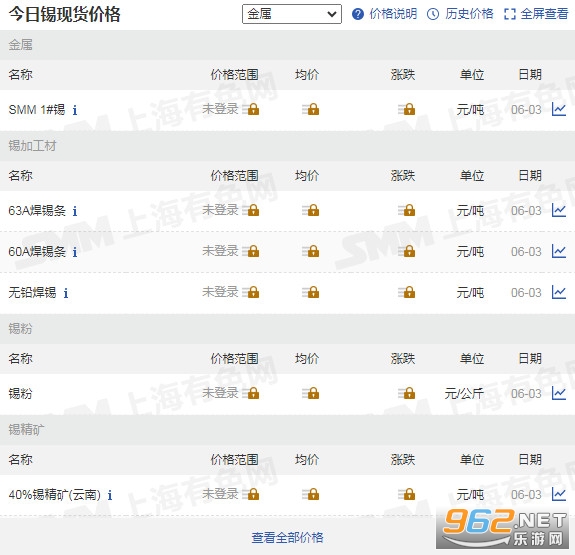Click the 锡加工材 section header

coord(32,146)
